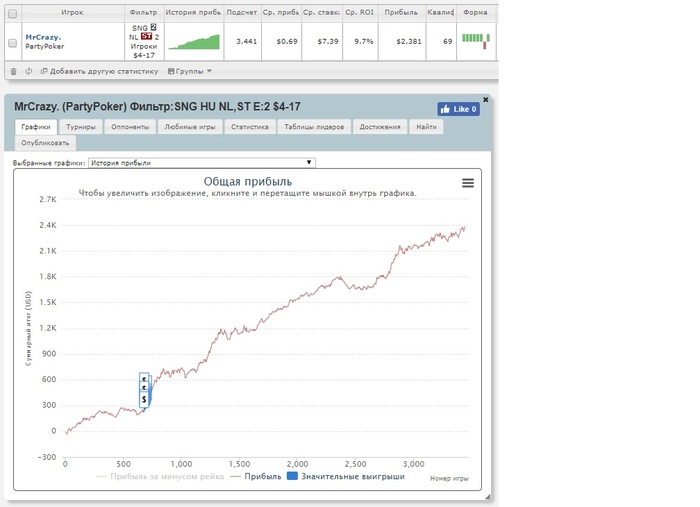The image size is (700, 507).
Task: Sort by the Фильтр column header
Action: point(144,12)
